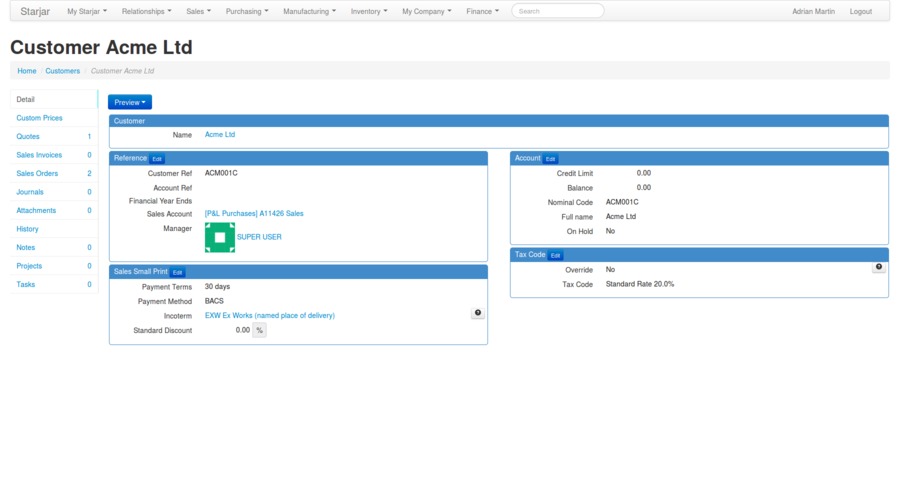Open the Manufacturing menu

(309, 12)
